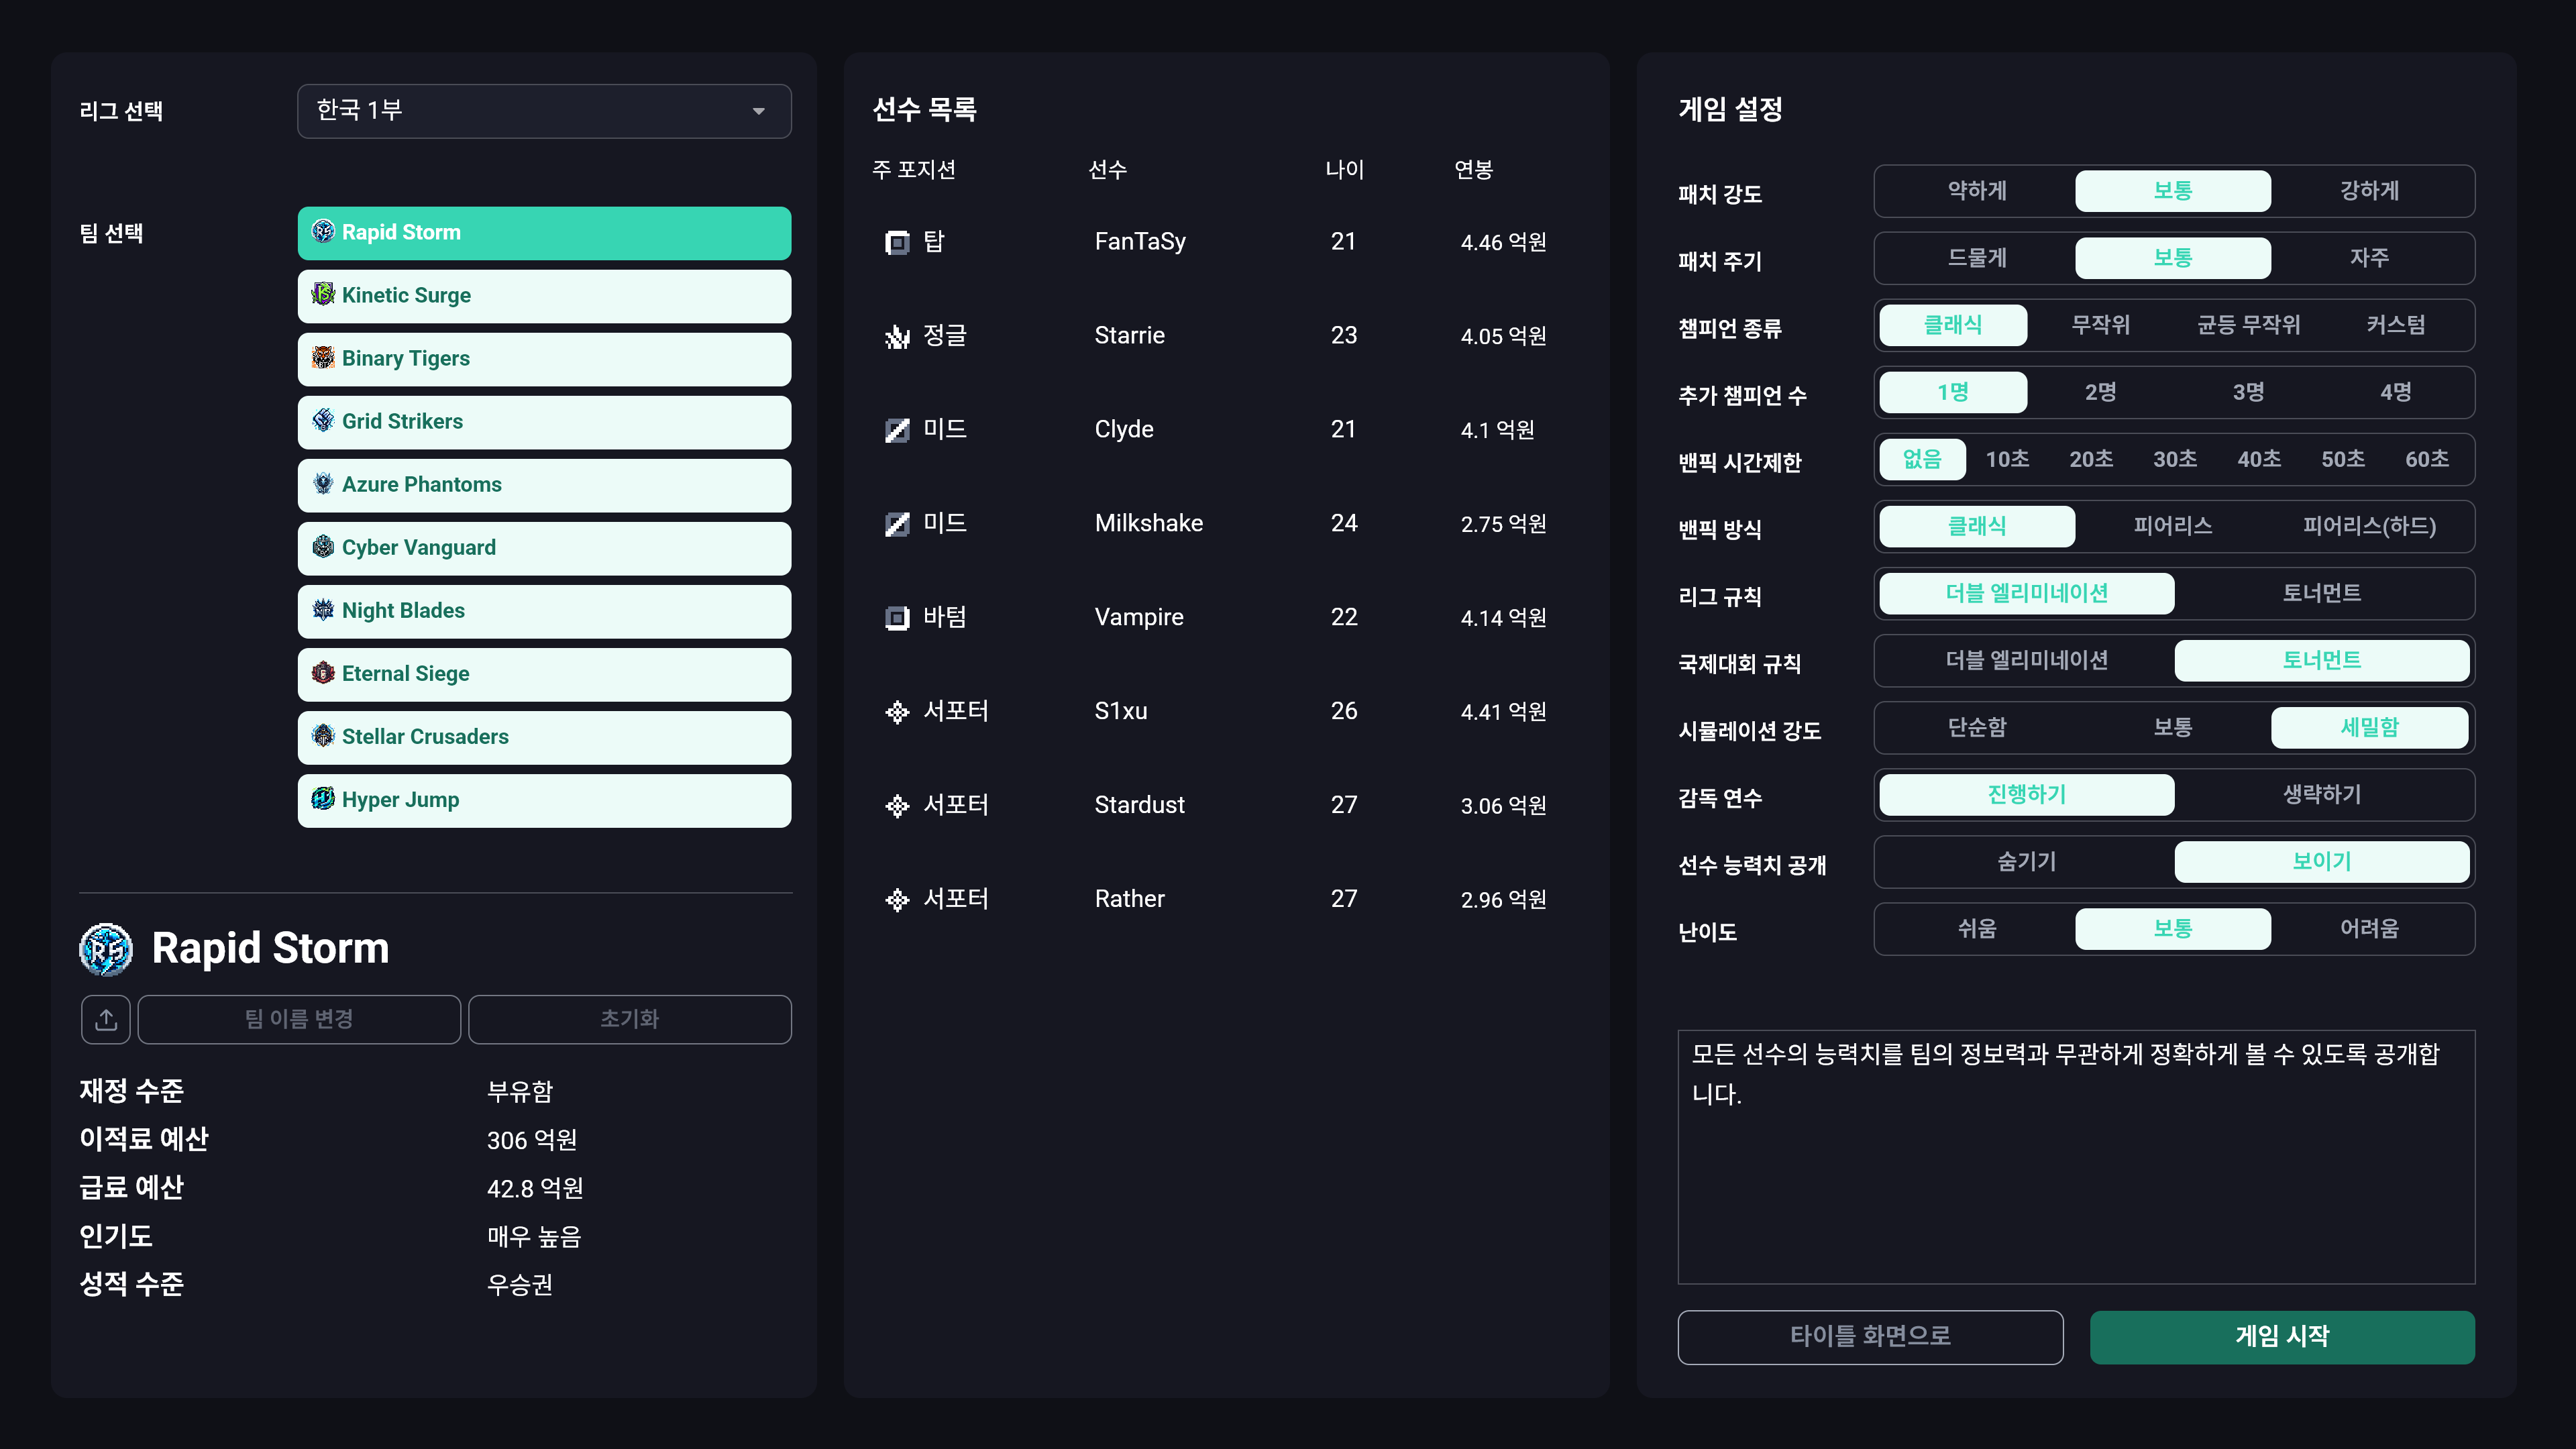Click support position icon in S1xu's row
Screen dimensions: 2576x1449
[897, 711]
